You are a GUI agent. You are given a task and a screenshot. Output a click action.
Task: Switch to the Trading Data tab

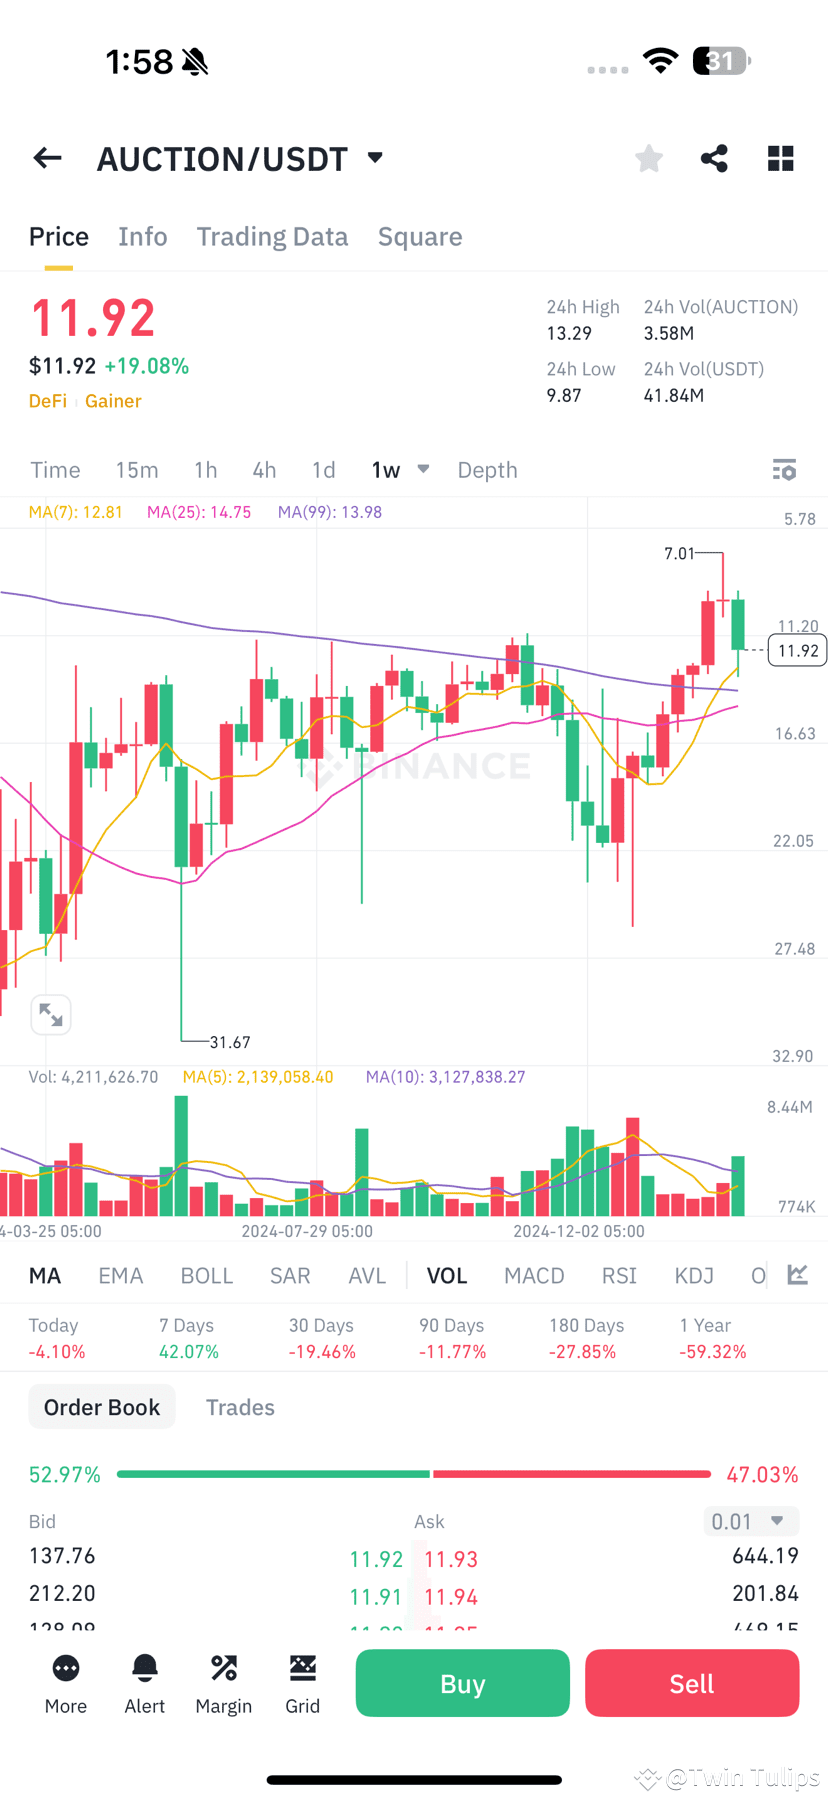tap(272, 236)
